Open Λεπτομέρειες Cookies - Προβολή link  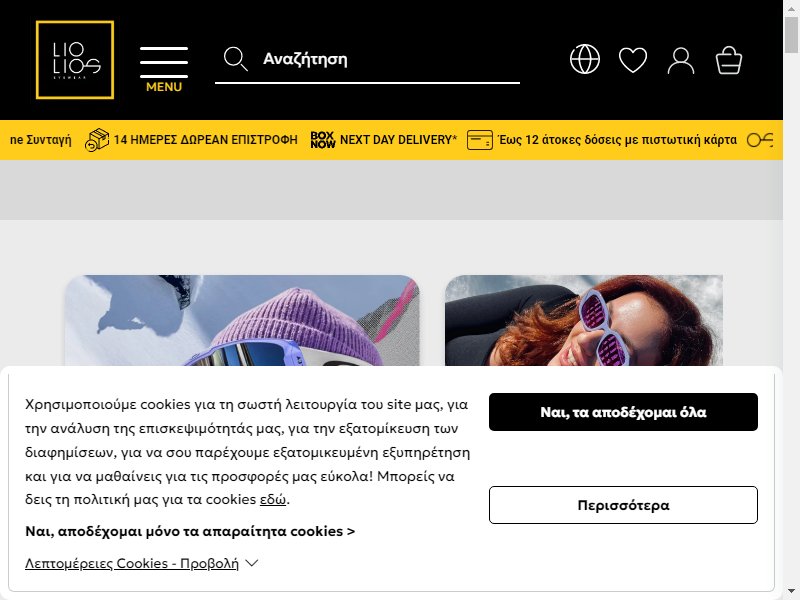pos(132,563)
